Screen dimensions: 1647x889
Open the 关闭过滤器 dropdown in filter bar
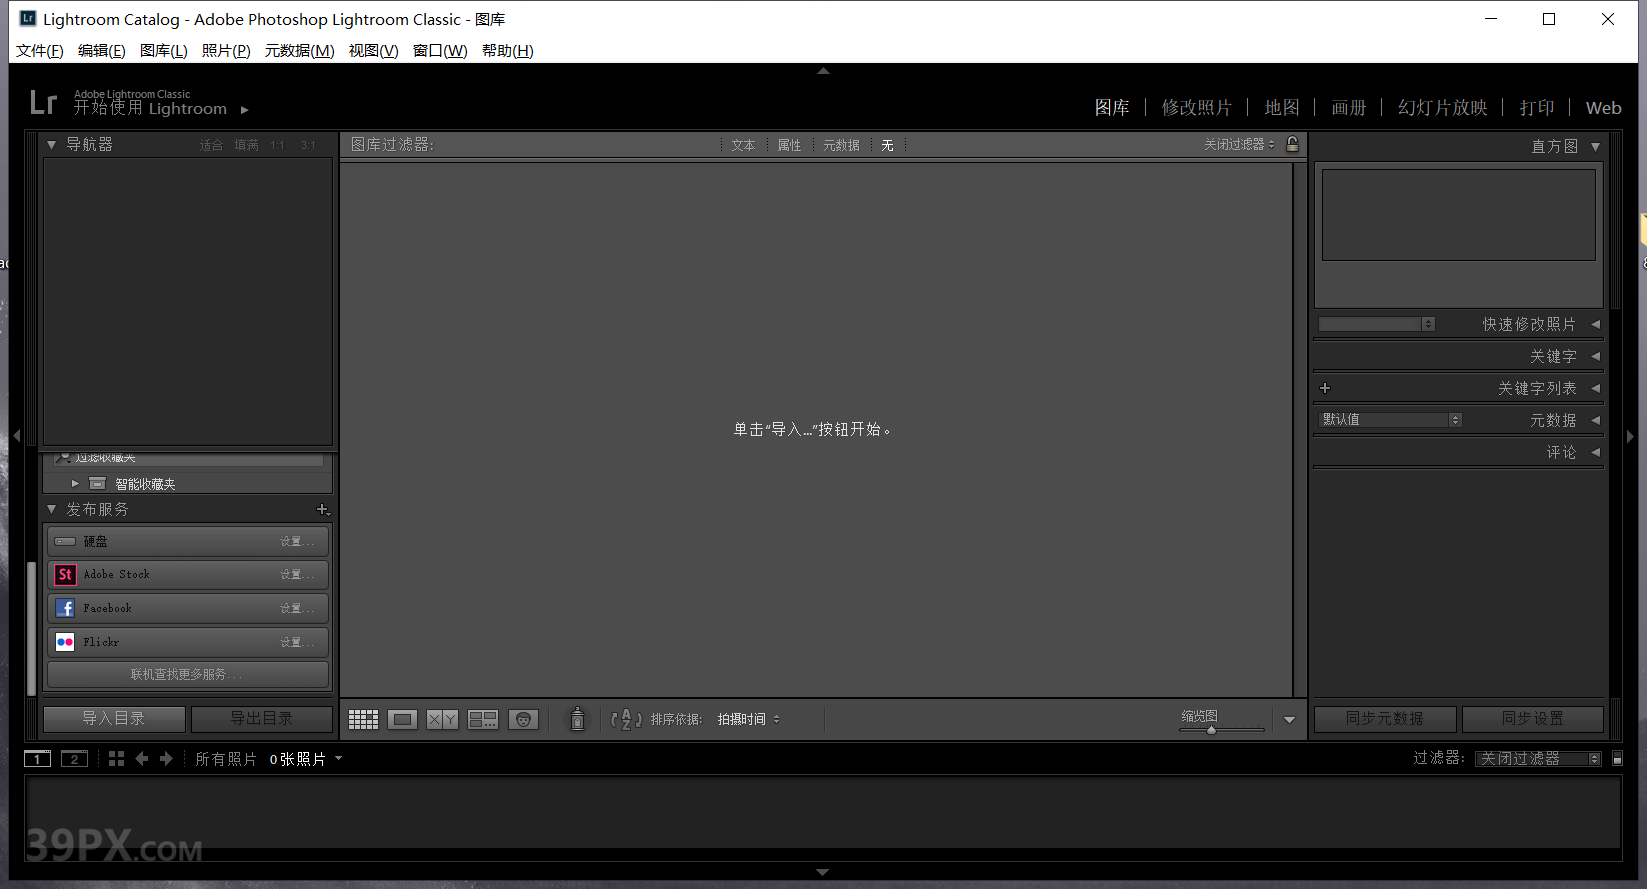[1239, 145]
